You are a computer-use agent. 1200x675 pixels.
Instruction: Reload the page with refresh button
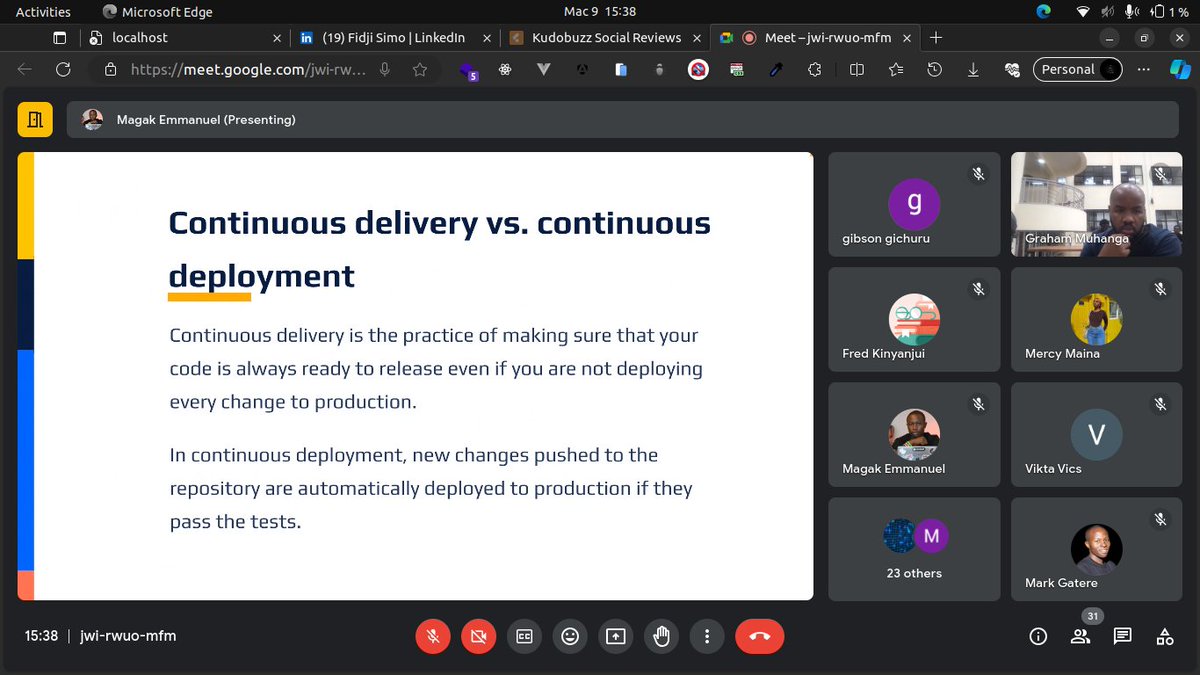click(63, 70)
